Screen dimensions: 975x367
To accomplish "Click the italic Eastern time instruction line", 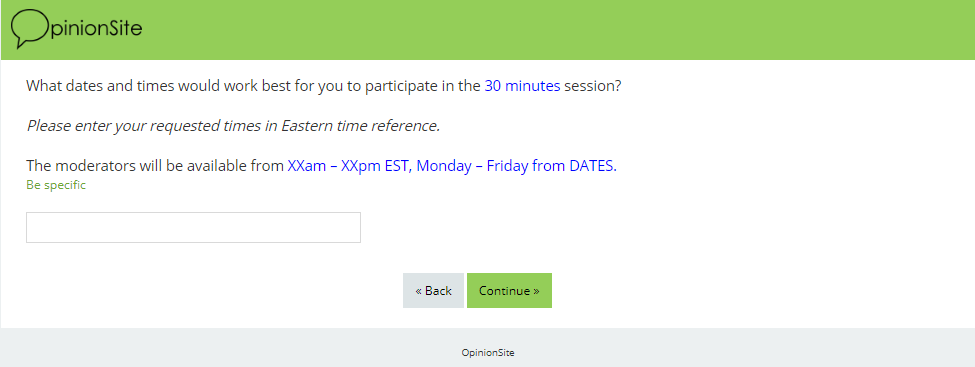I will [x=233, y=126].
